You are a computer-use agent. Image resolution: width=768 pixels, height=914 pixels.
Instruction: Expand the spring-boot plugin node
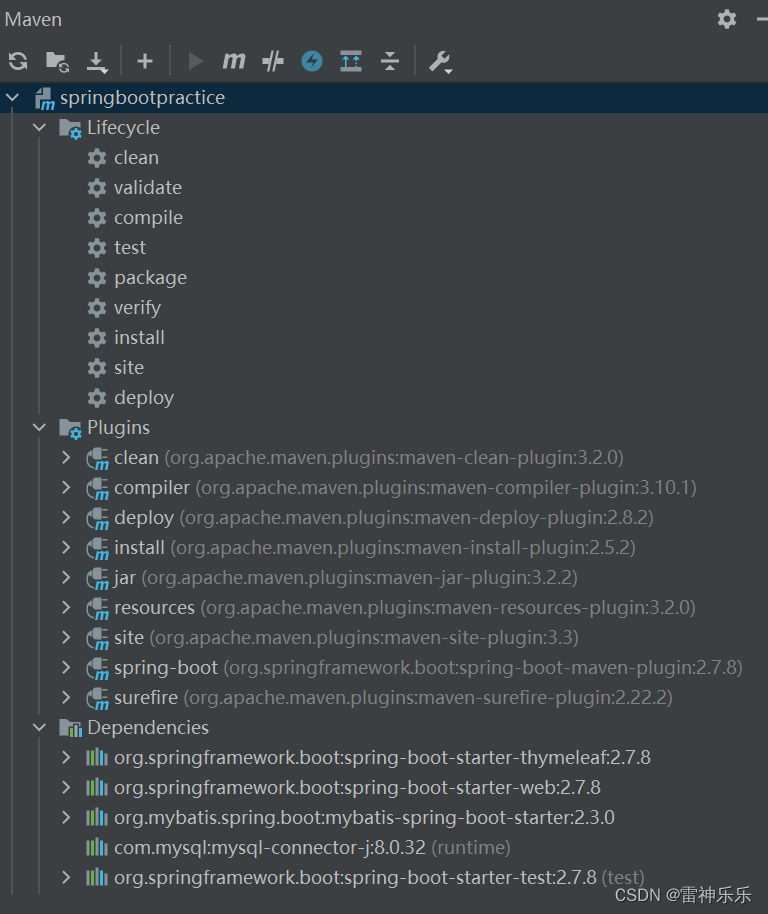pyautogui.click(x=65, y=667)
